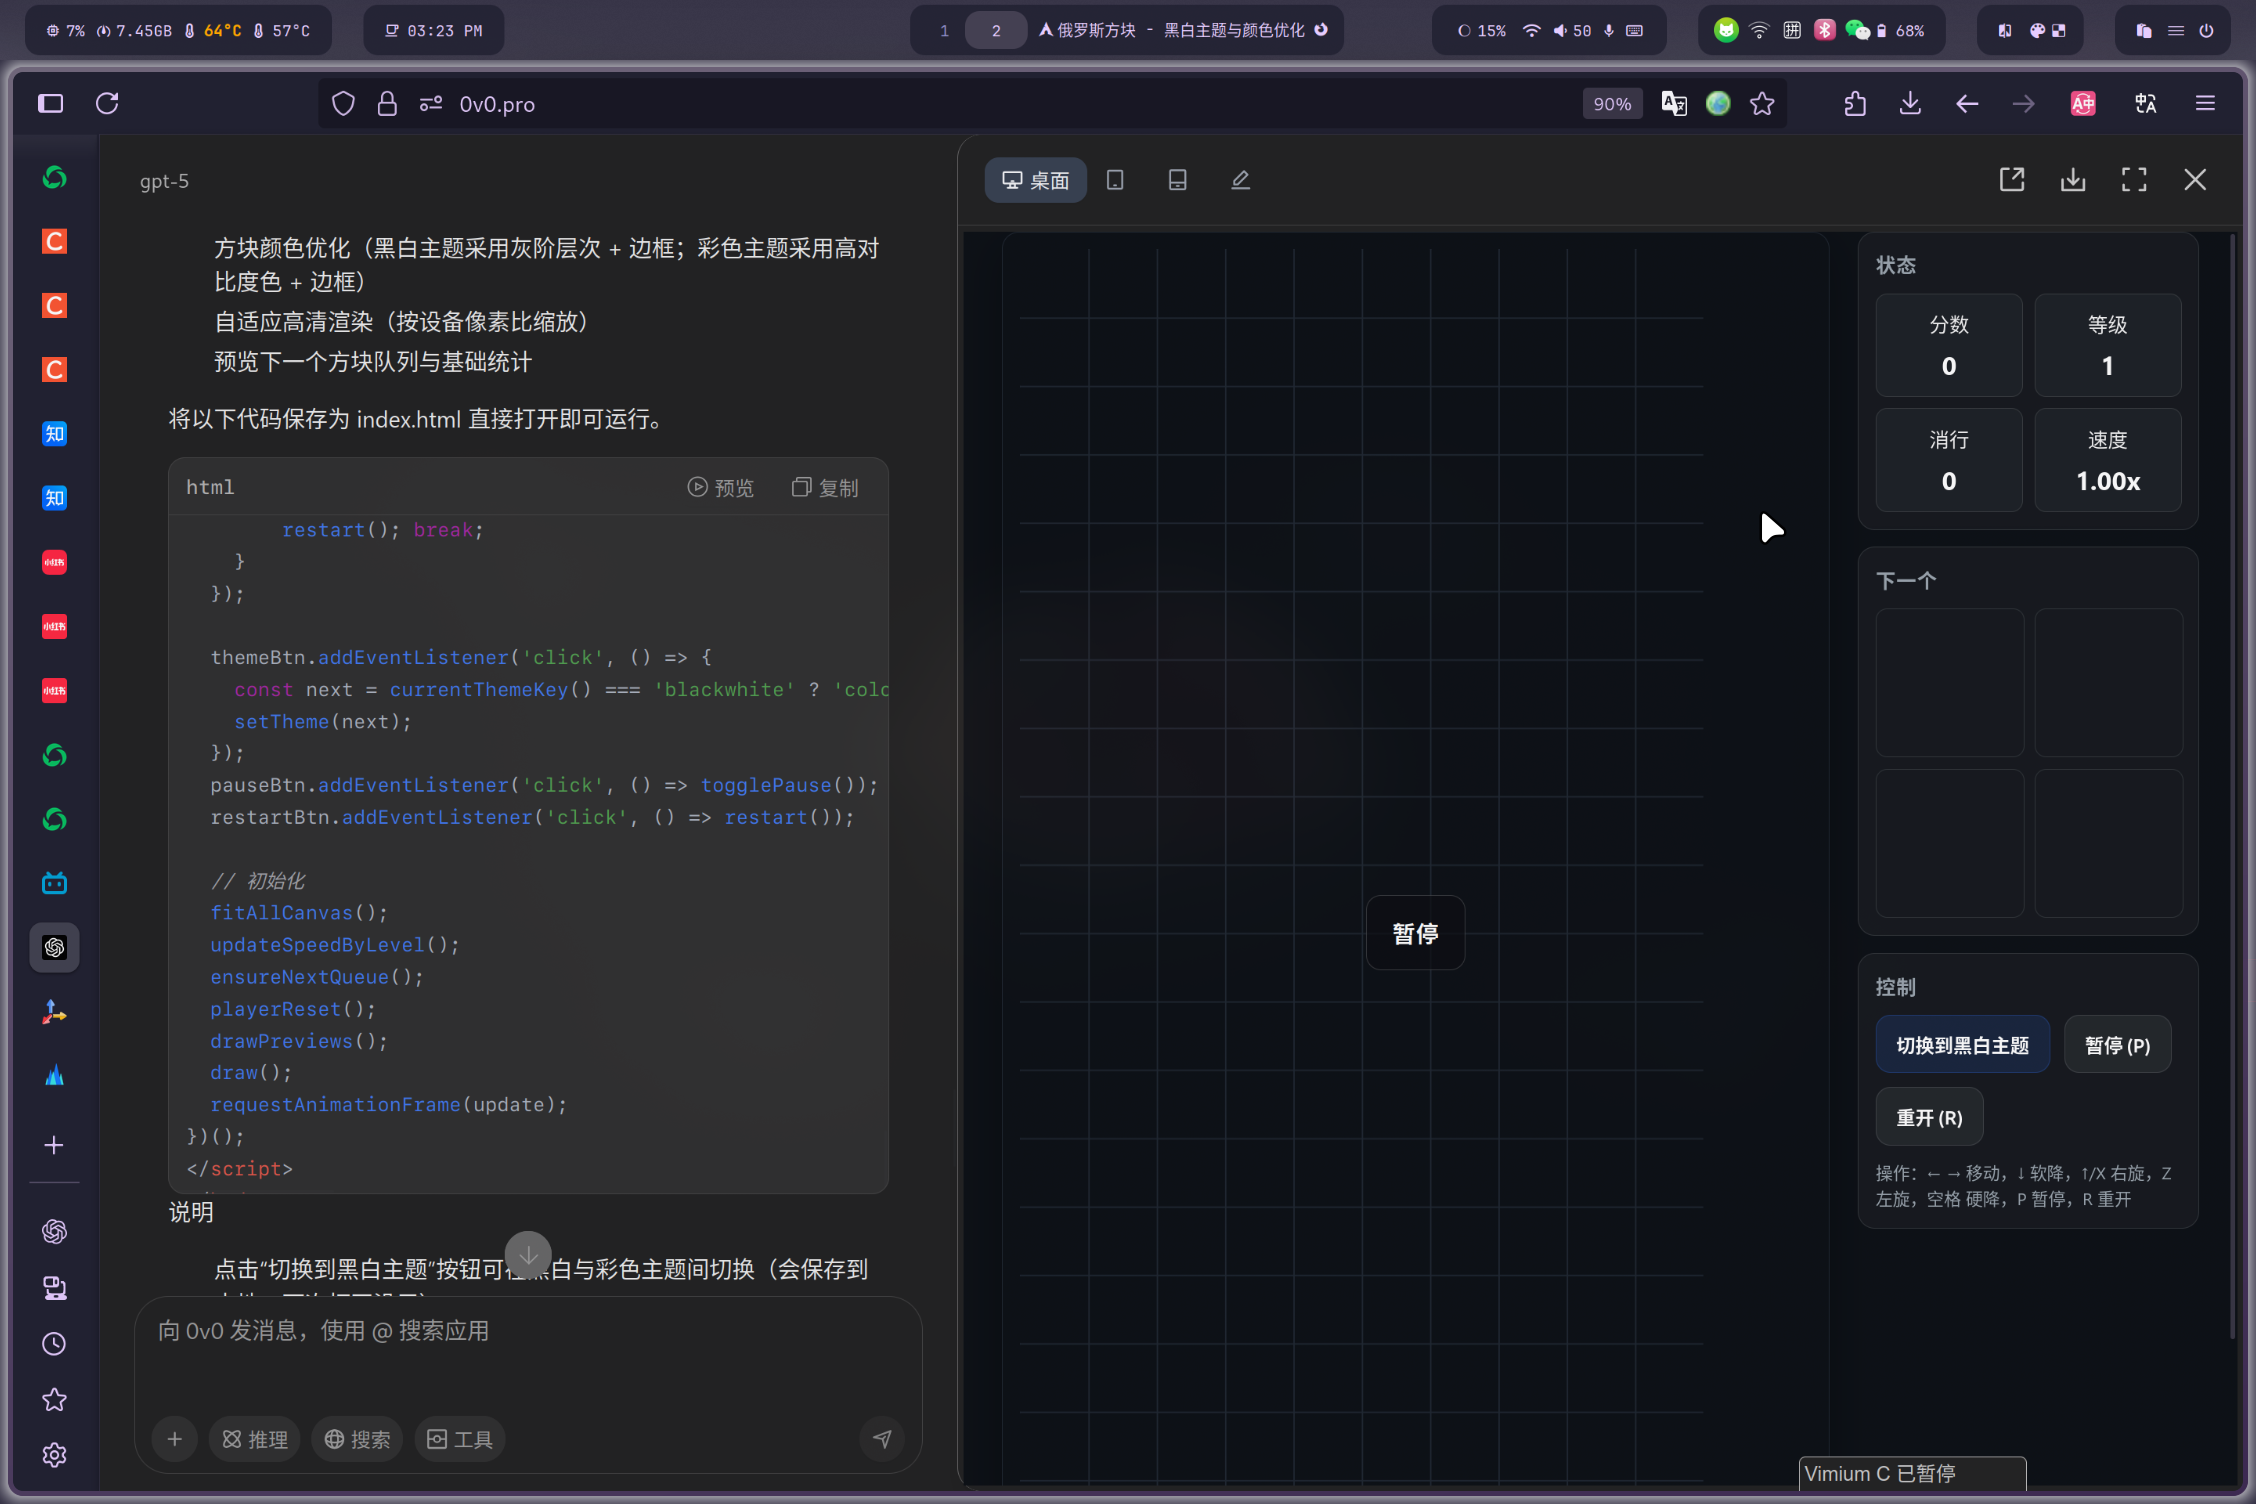Open the power icon in the top bar

pos(2206,30)
